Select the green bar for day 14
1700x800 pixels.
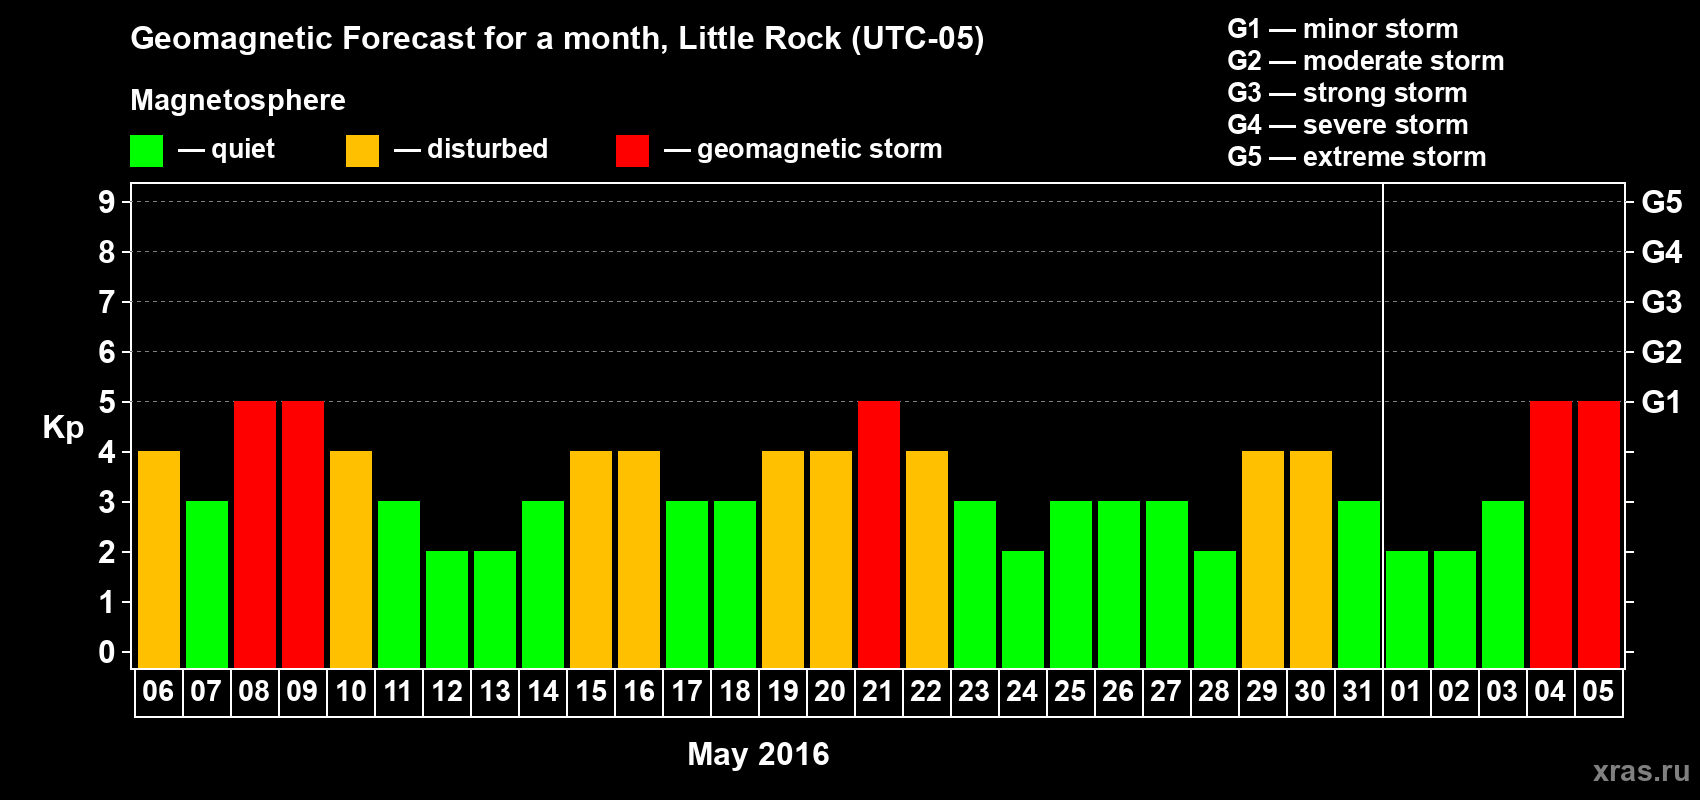coord(543,585)
